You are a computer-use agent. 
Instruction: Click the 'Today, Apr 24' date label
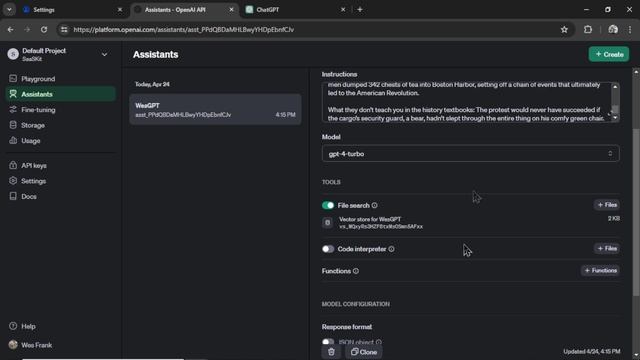152,84
